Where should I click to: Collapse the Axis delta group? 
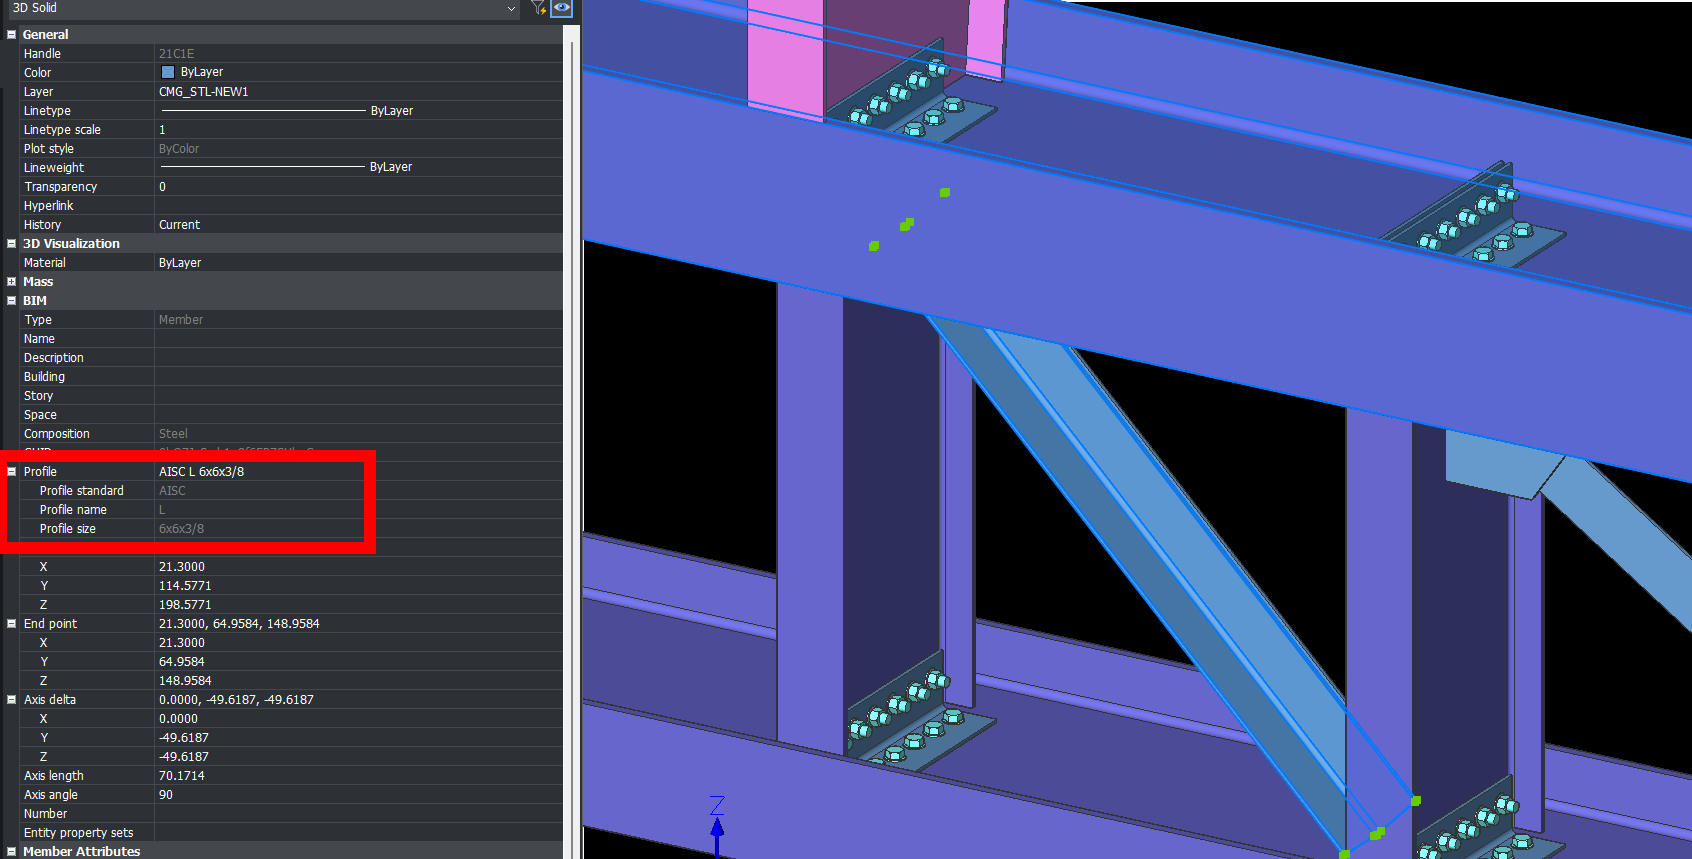(x=12, y=700)
